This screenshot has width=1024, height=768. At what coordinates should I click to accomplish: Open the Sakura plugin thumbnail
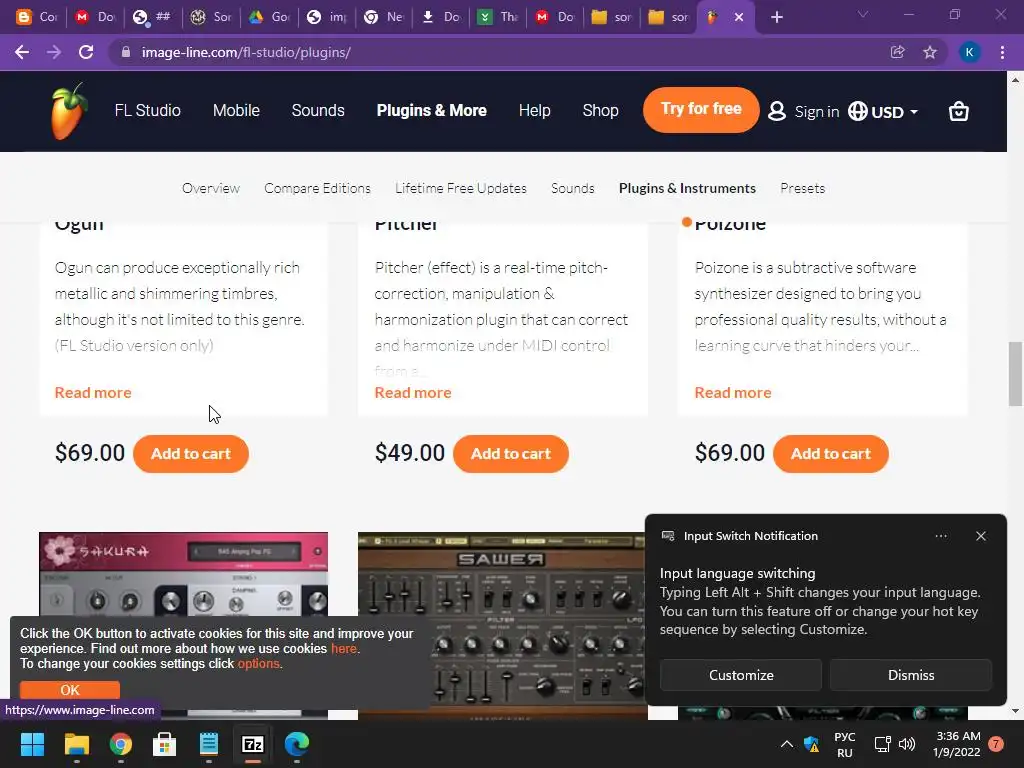click(x=184, y=573)
